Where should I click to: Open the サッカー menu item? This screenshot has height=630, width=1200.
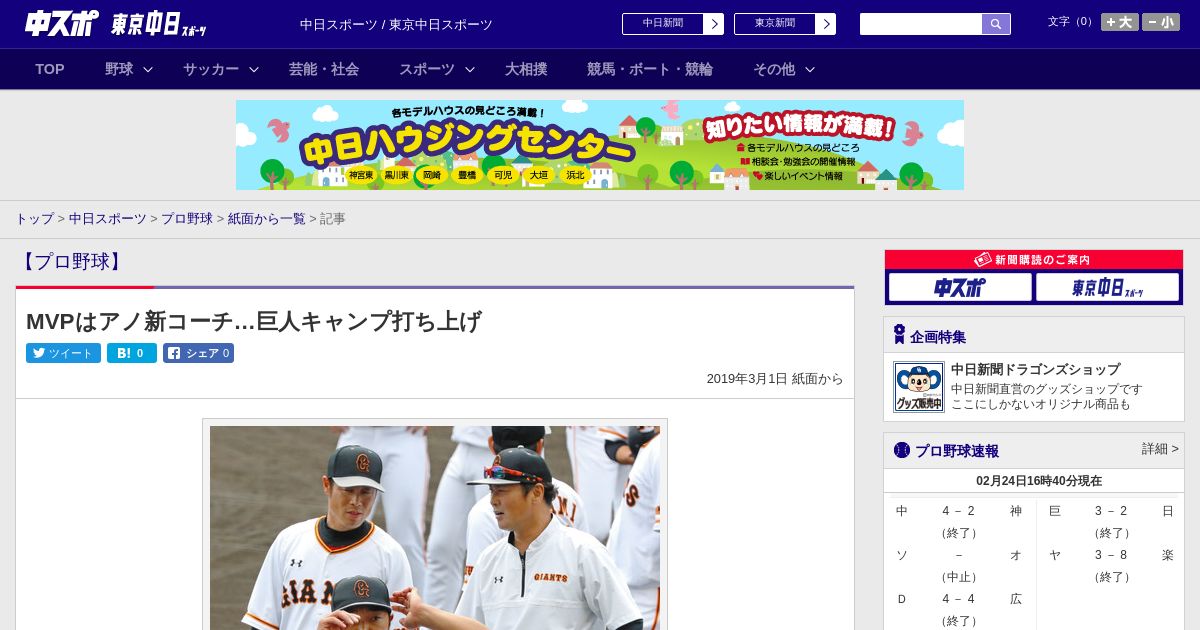tap(211, 69)
